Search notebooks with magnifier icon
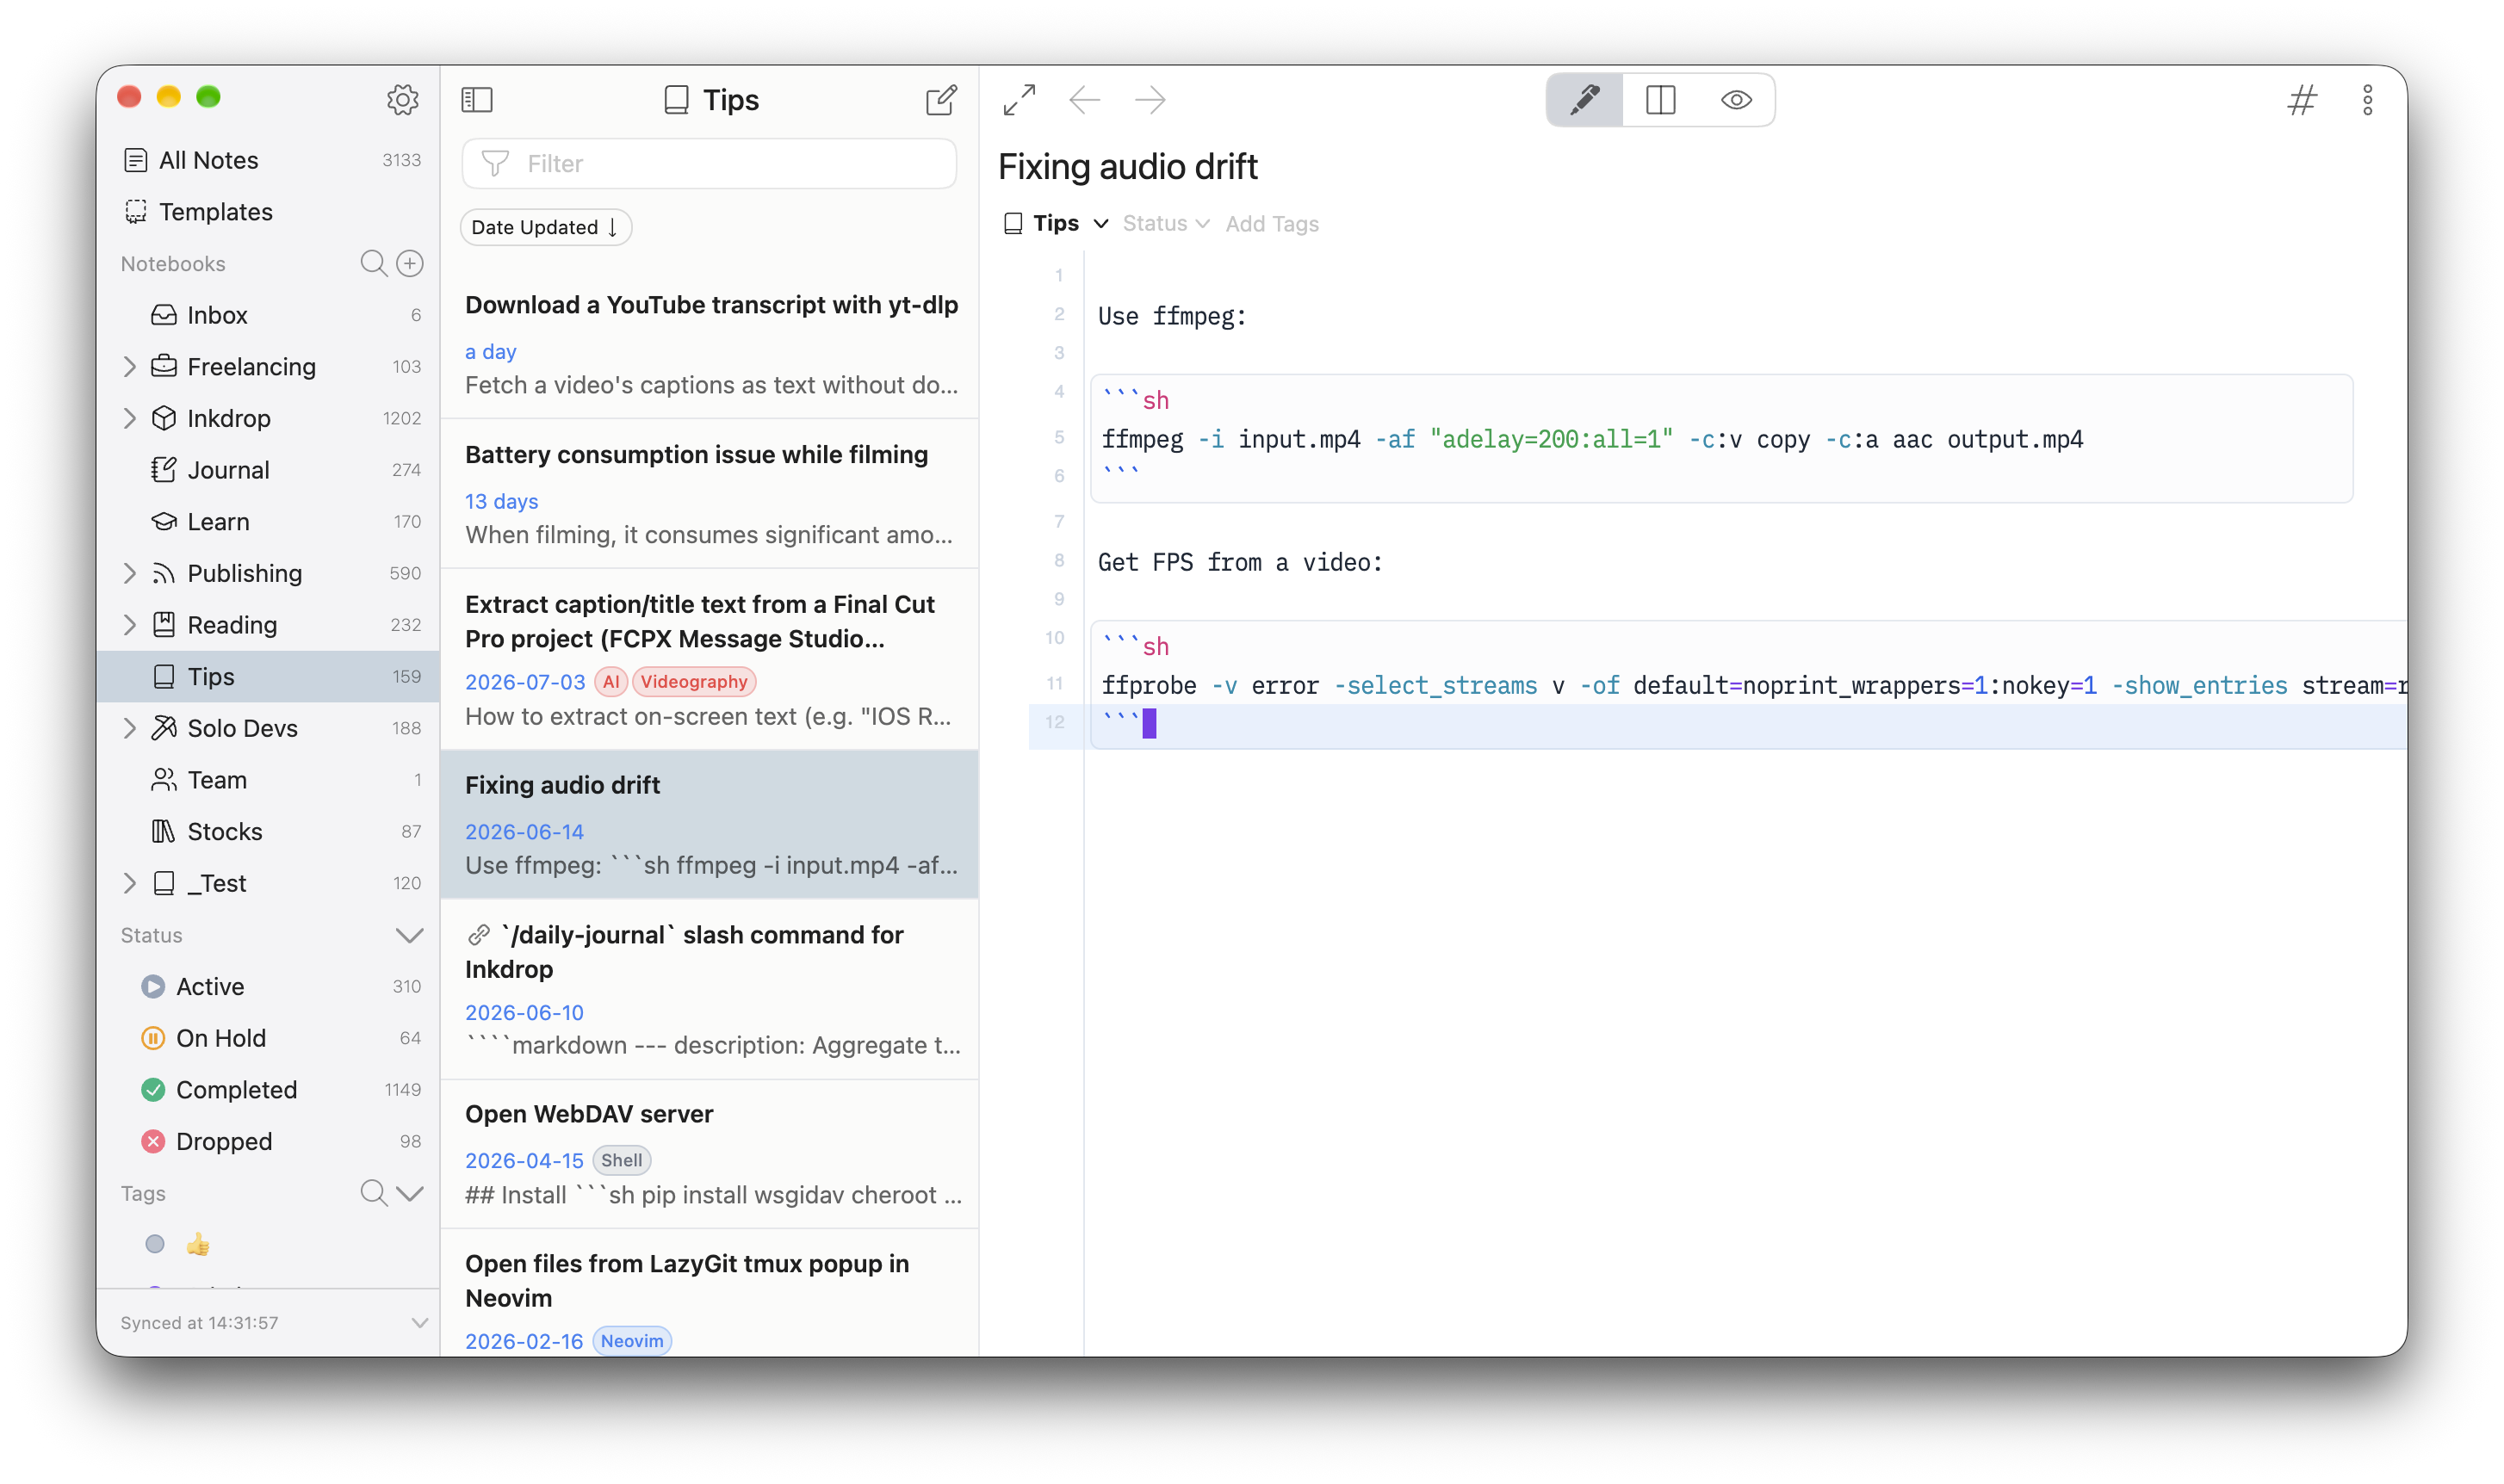Screen dimensions: 2504x1484 (373, 263)
